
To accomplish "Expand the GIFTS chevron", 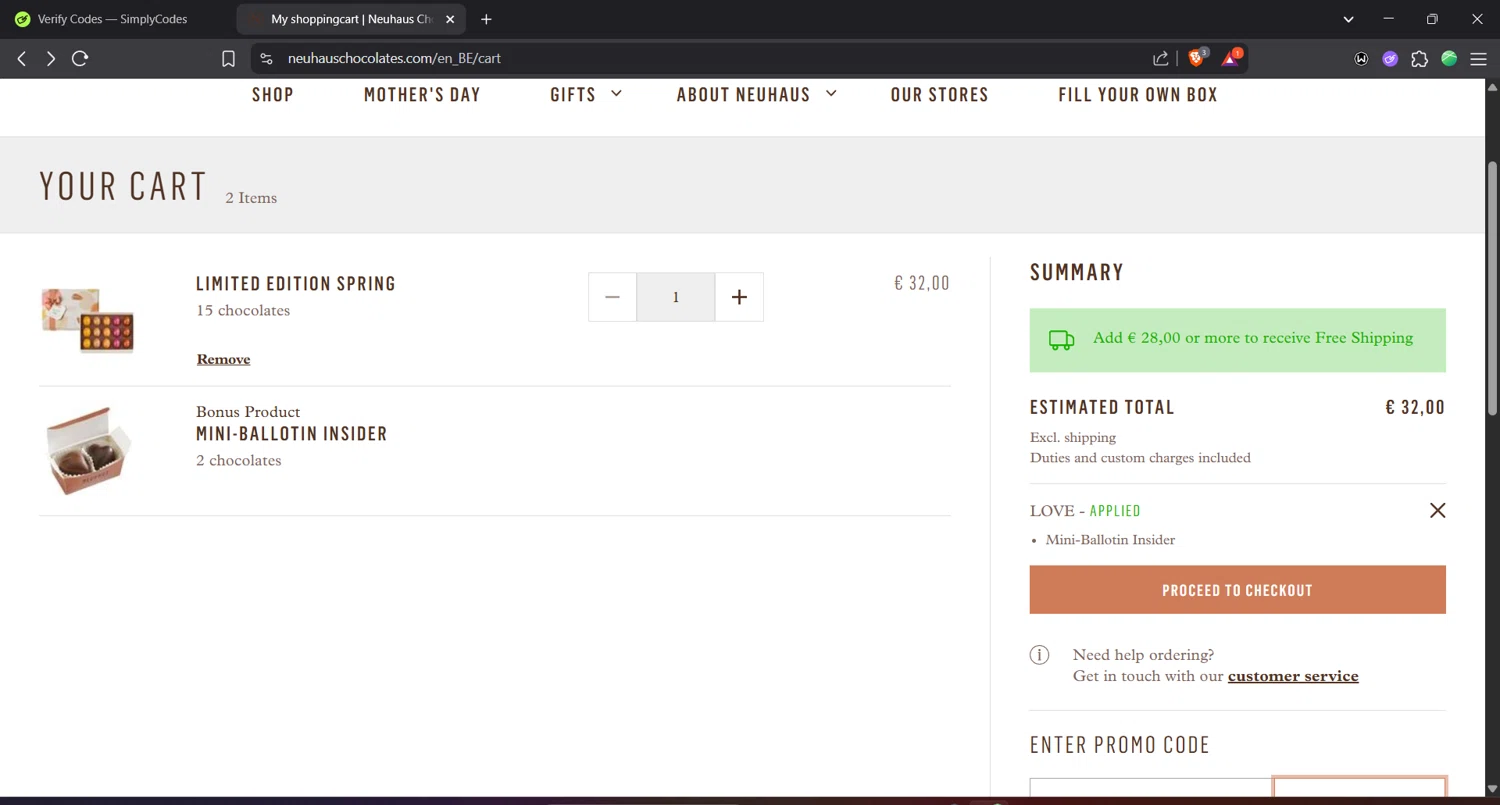I will [x=616, y=93].
